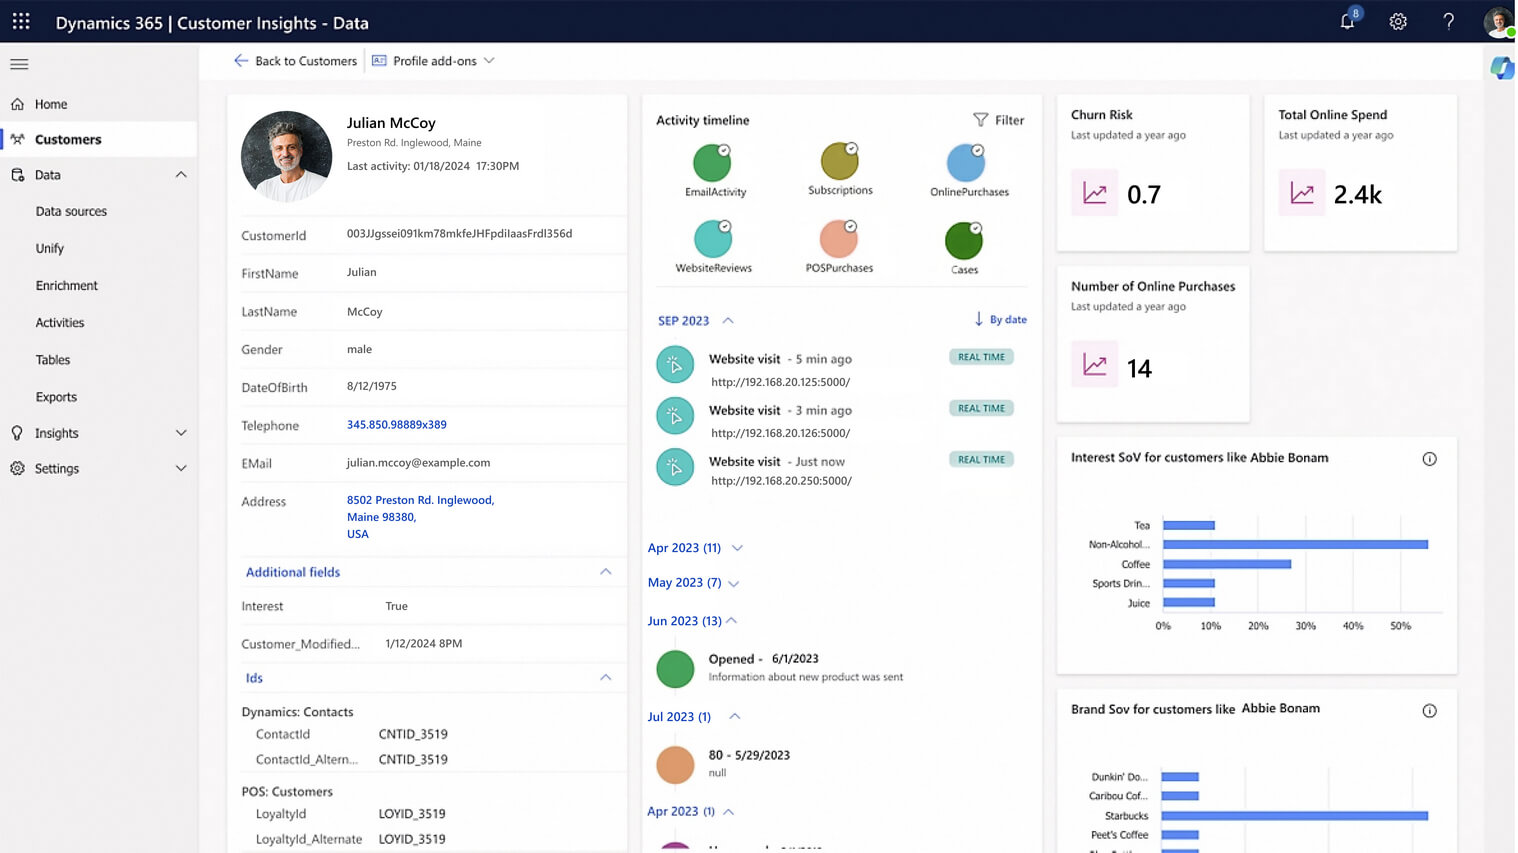This screenshot has width=1518, height=853.
Task: Go to Data sources in sidebar
Action: click(71, 212)
